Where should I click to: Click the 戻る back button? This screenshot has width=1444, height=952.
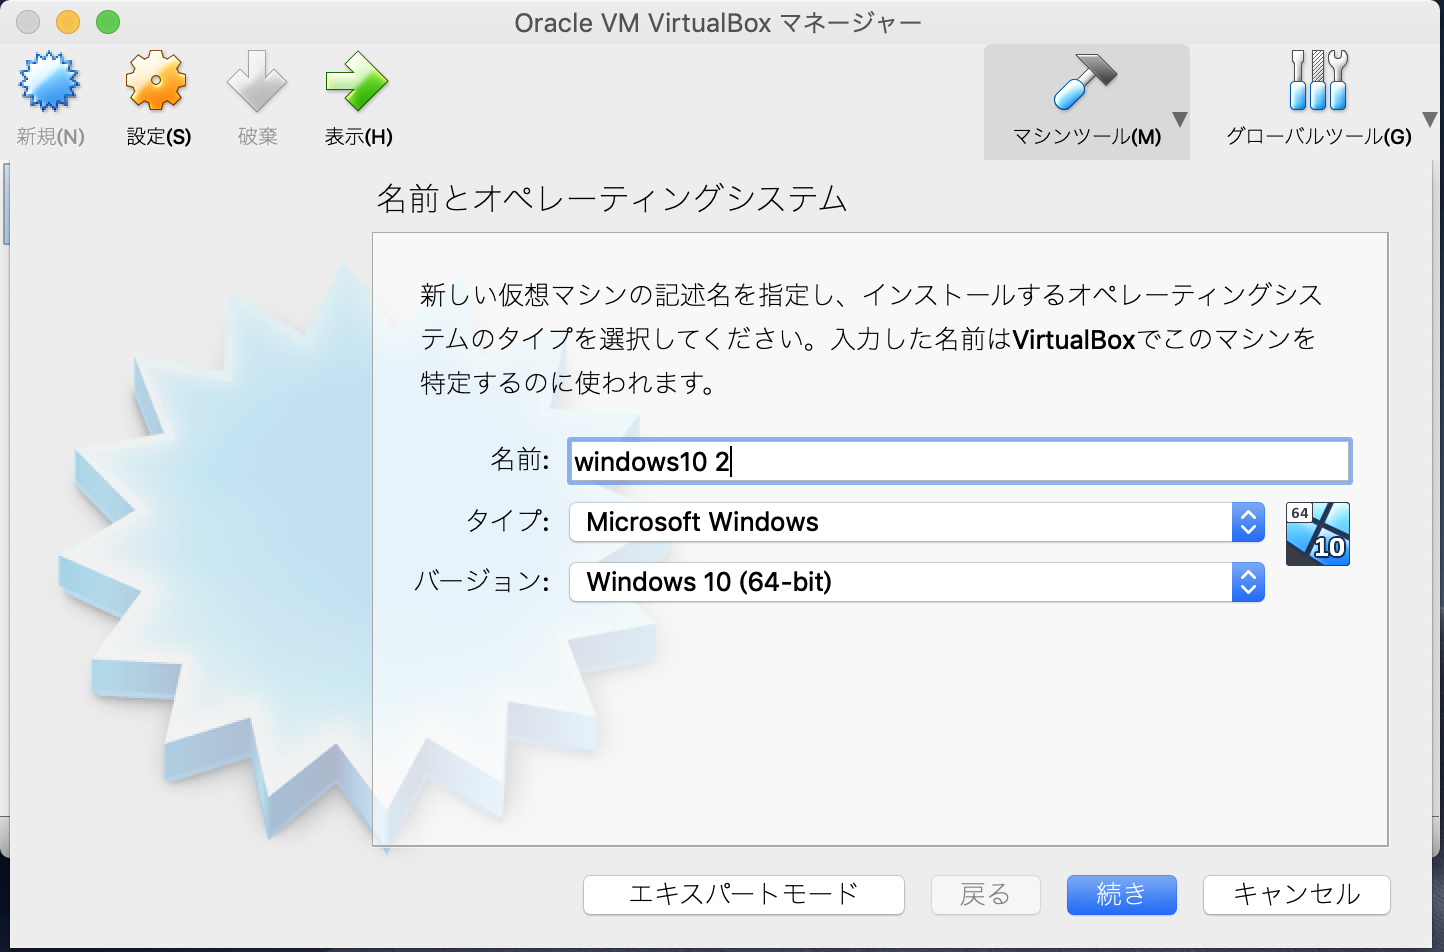pyautogui.click(x=985, y=894)
